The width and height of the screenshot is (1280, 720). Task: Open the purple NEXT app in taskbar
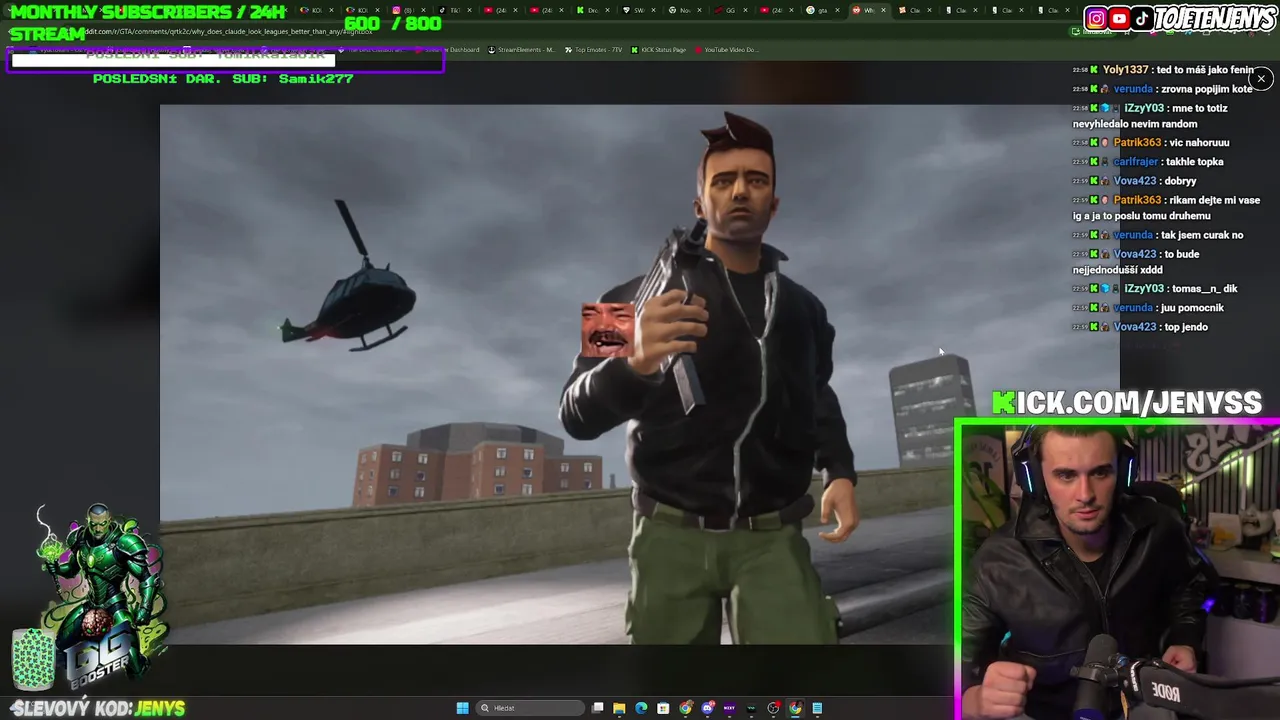[x=729, y=708]
